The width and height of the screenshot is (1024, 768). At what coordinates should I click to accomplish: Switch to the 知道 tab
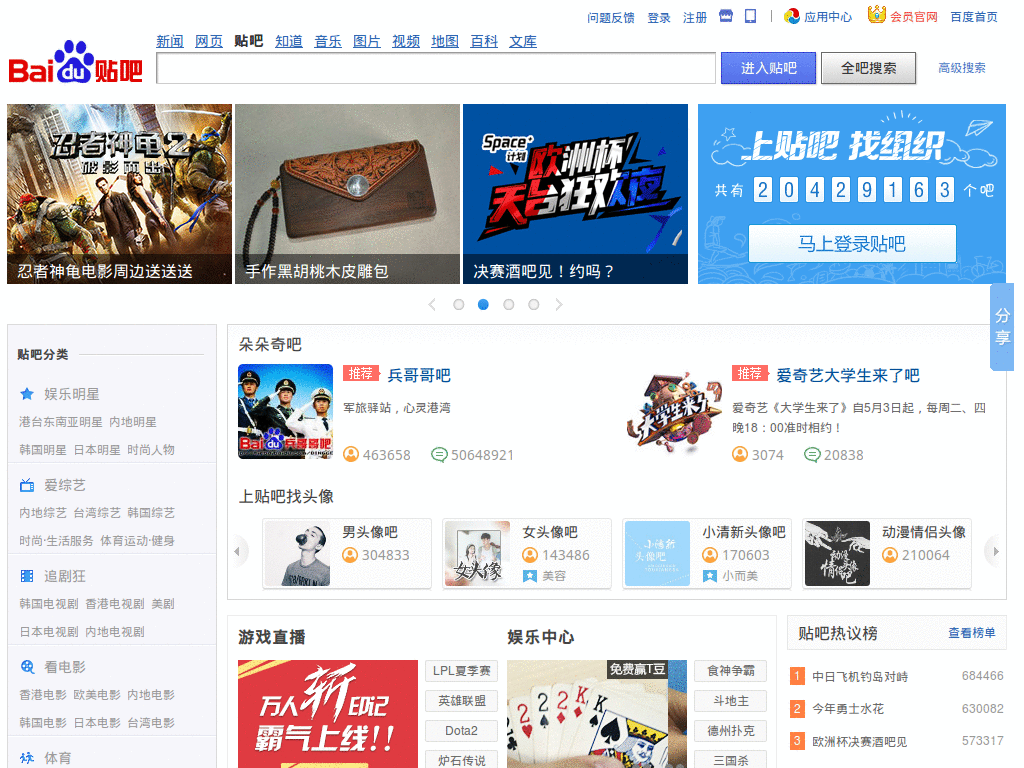point(289,41)
